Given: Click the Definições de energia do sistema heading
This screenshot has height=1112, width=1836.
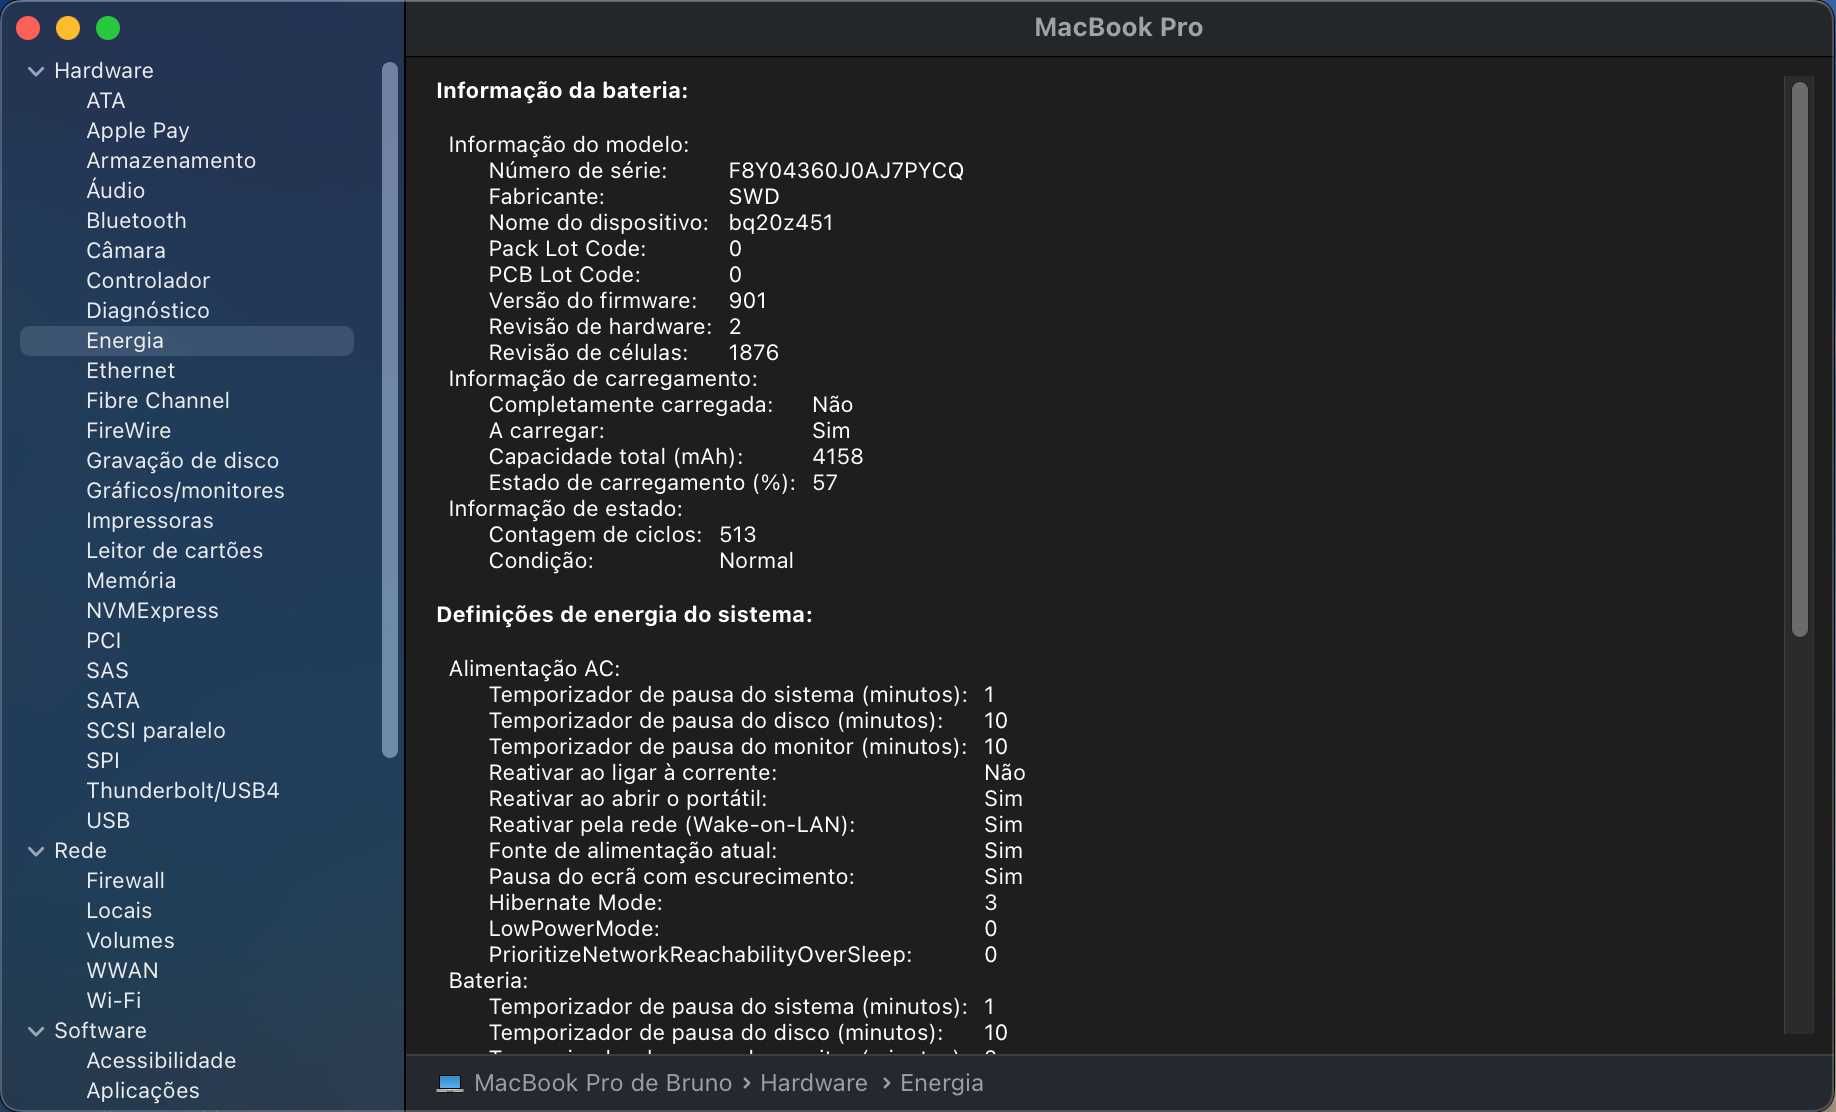Looking at the screenshot, I should click(624, 615).
